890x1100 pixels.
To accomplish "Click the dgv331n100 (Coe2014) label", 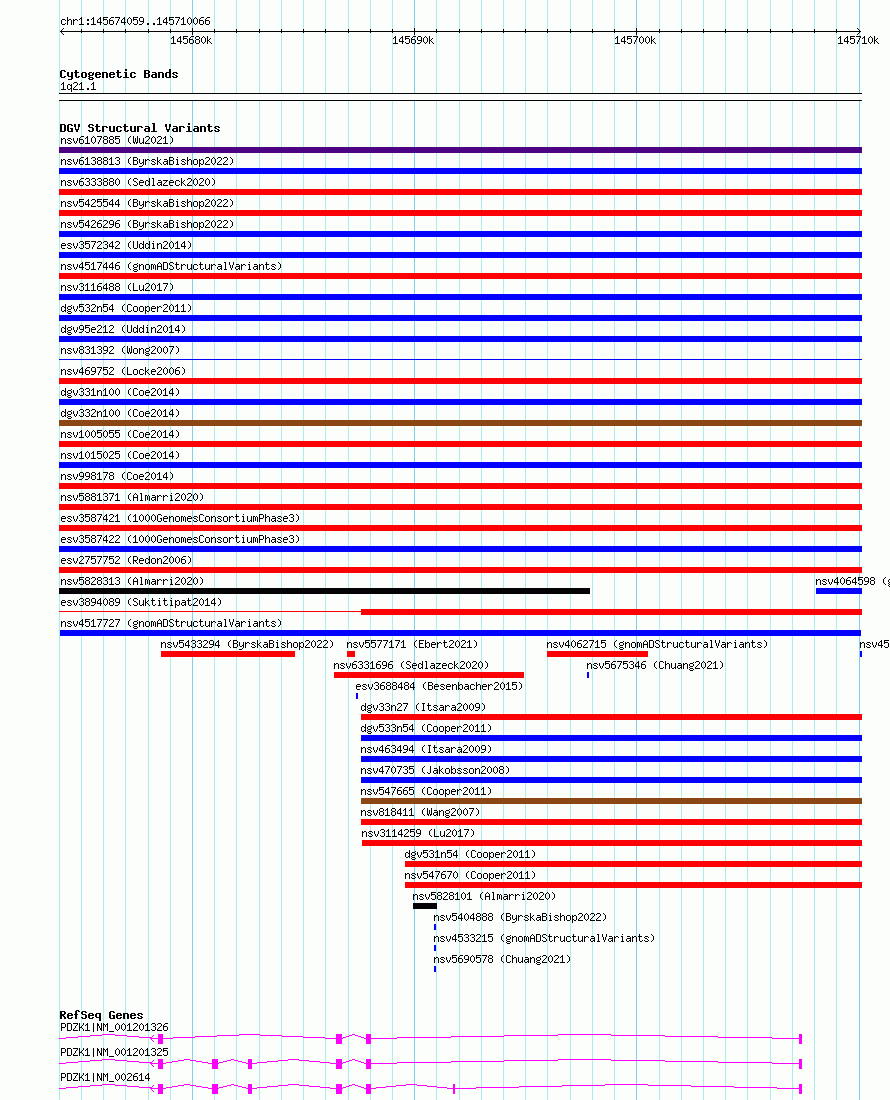I will pyautogui.click(x=120, y=393).
